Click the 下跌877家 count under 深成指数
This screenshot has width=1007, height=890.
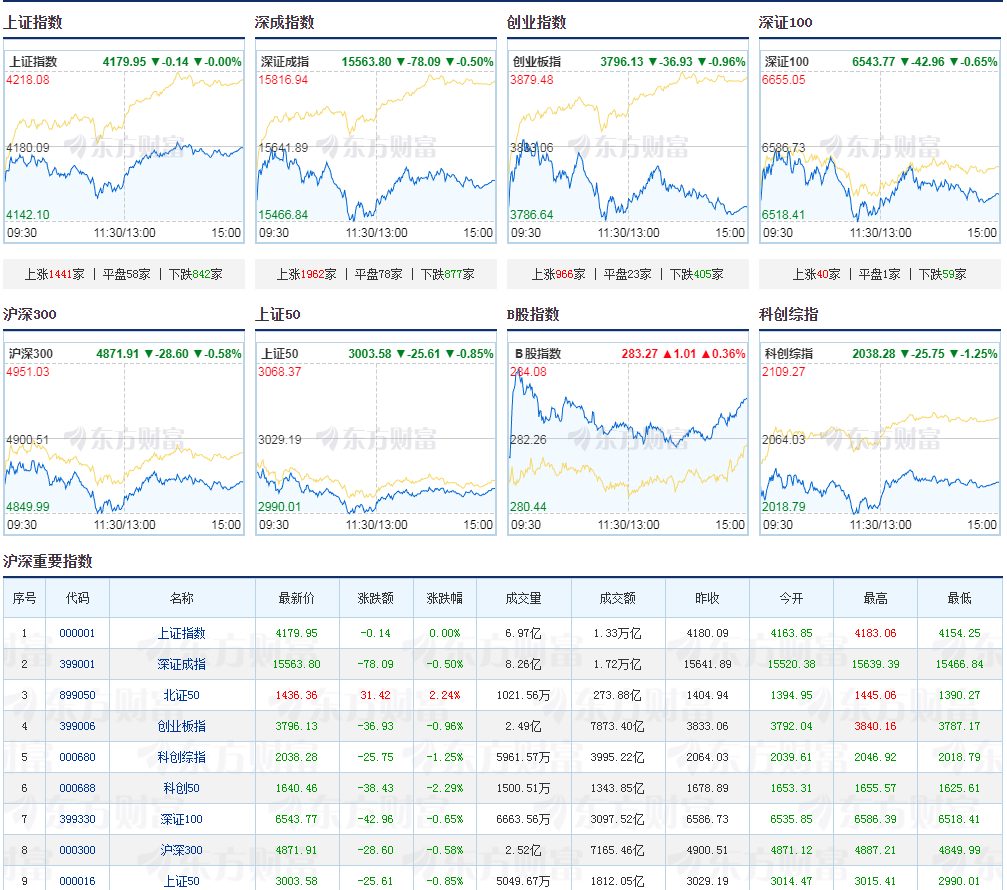pyautogui.click(x=448, y=274)
